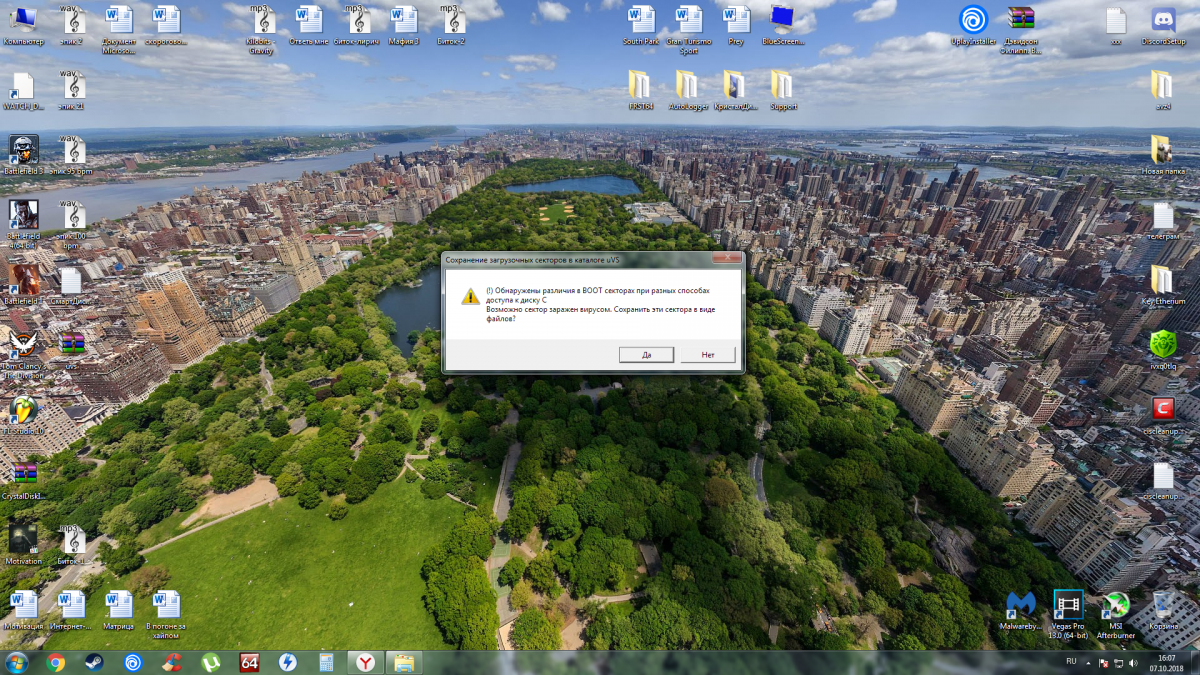Image resolution: width=1200 pixels, height=675 pixels.
Task: Click the RU language indicator
Action: click(1071, 662)
